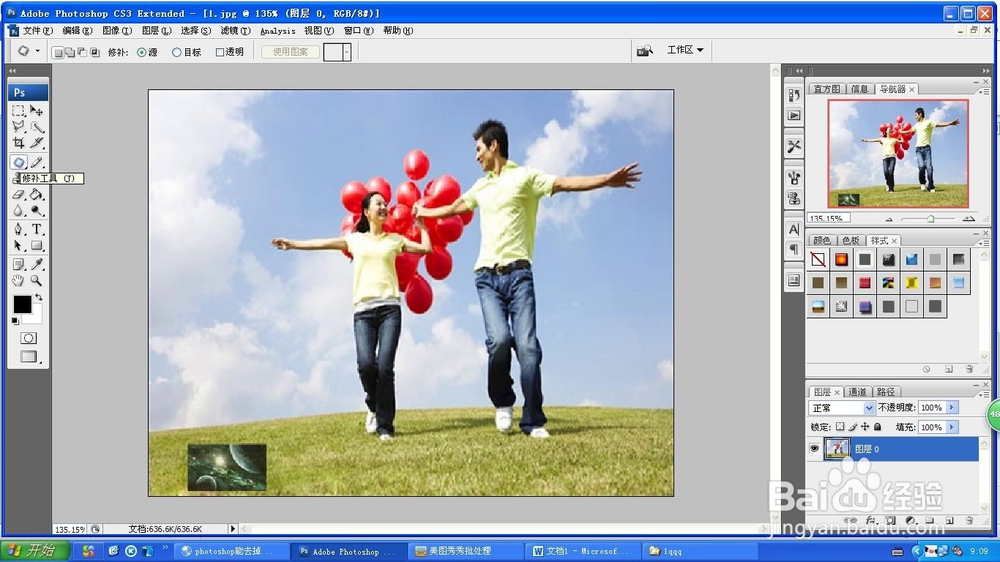Select the Paint Bucket tool
This screenshot has width=1000, height=562.
[x=37, y=195]
